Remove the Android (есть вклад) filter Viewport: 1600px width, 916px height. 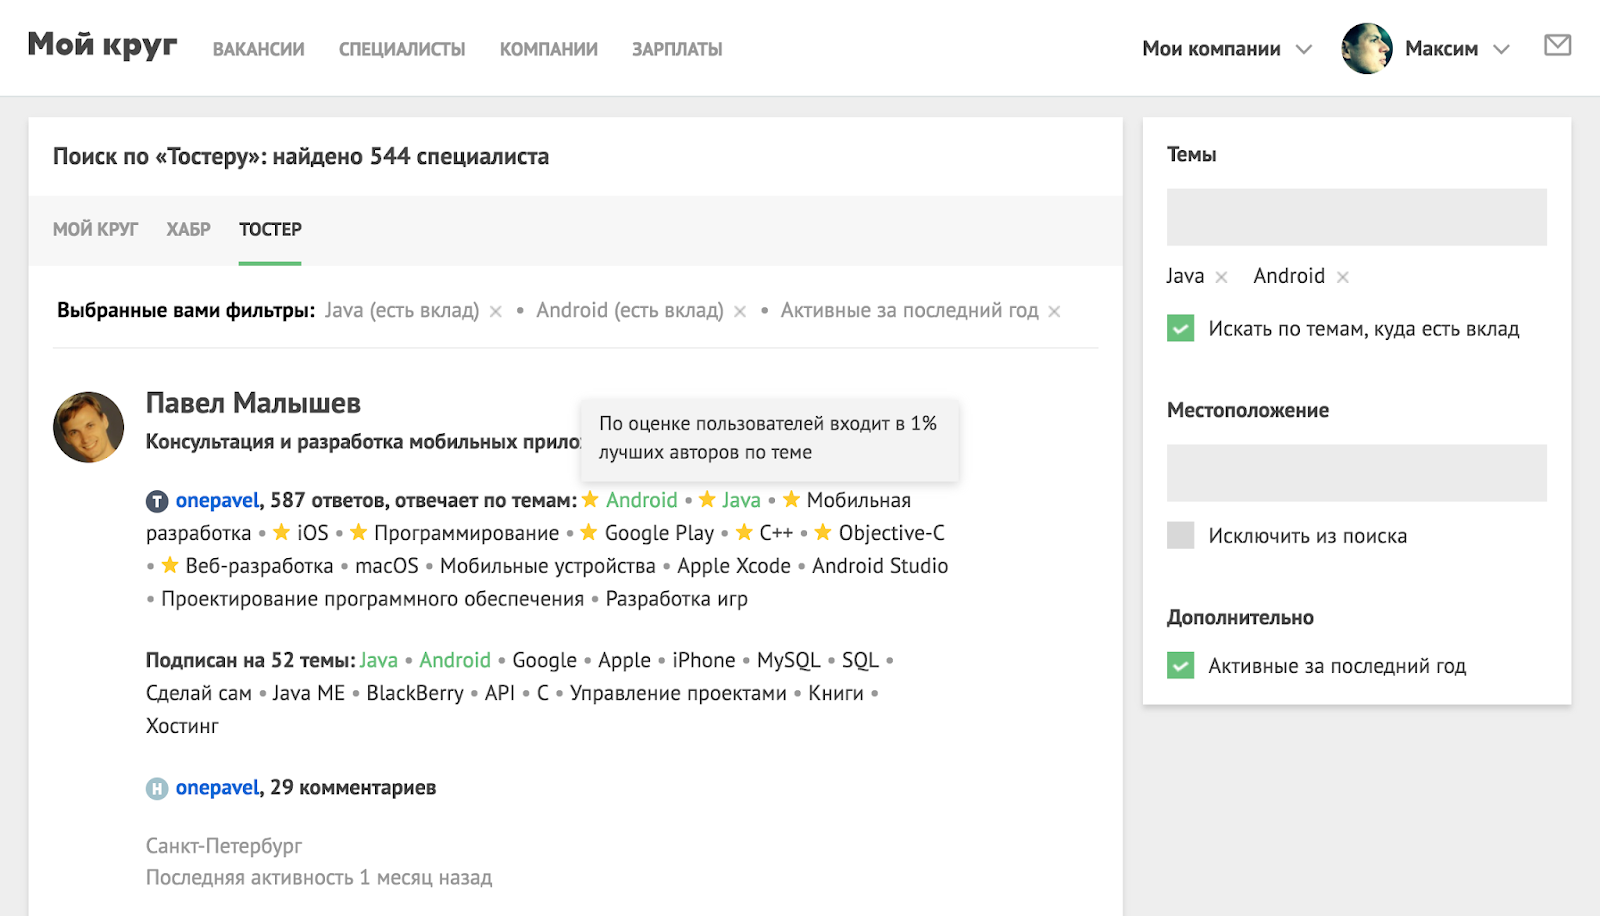(x=740, y=312)
